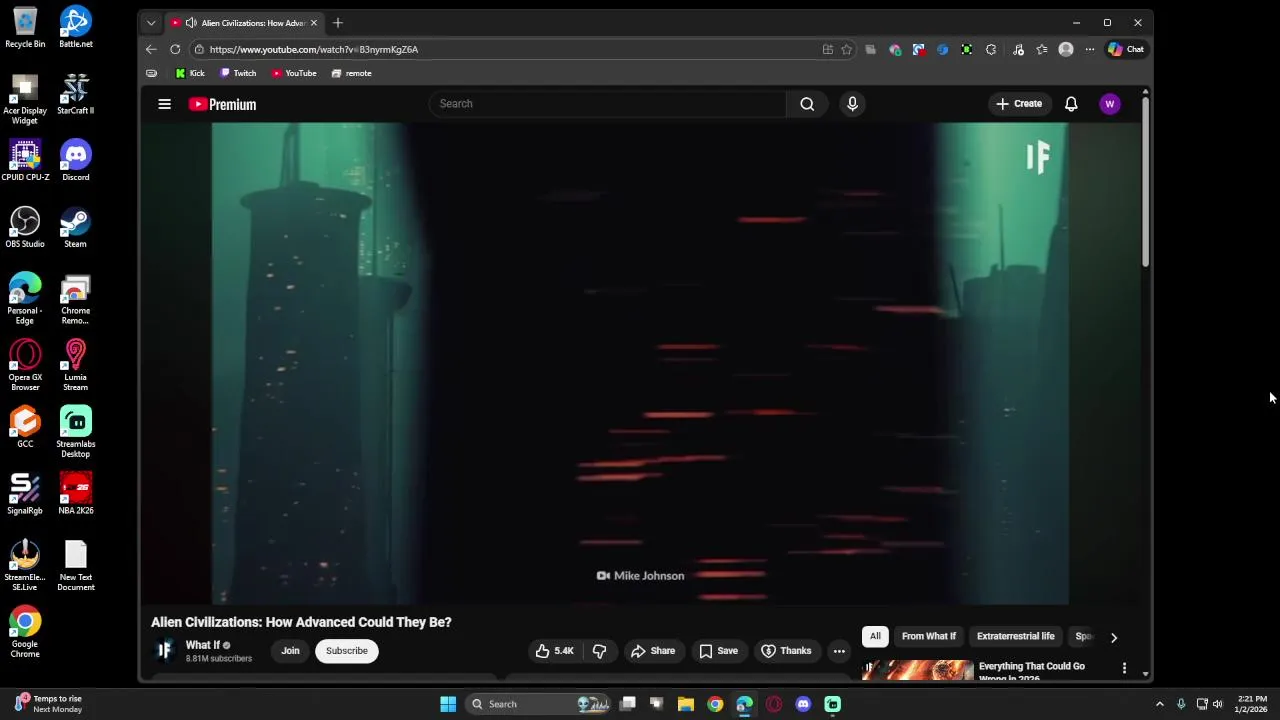The height and width of the screenshot is (720, 1280).
Task: Click the Thanks button
Action: coord(786,651)
